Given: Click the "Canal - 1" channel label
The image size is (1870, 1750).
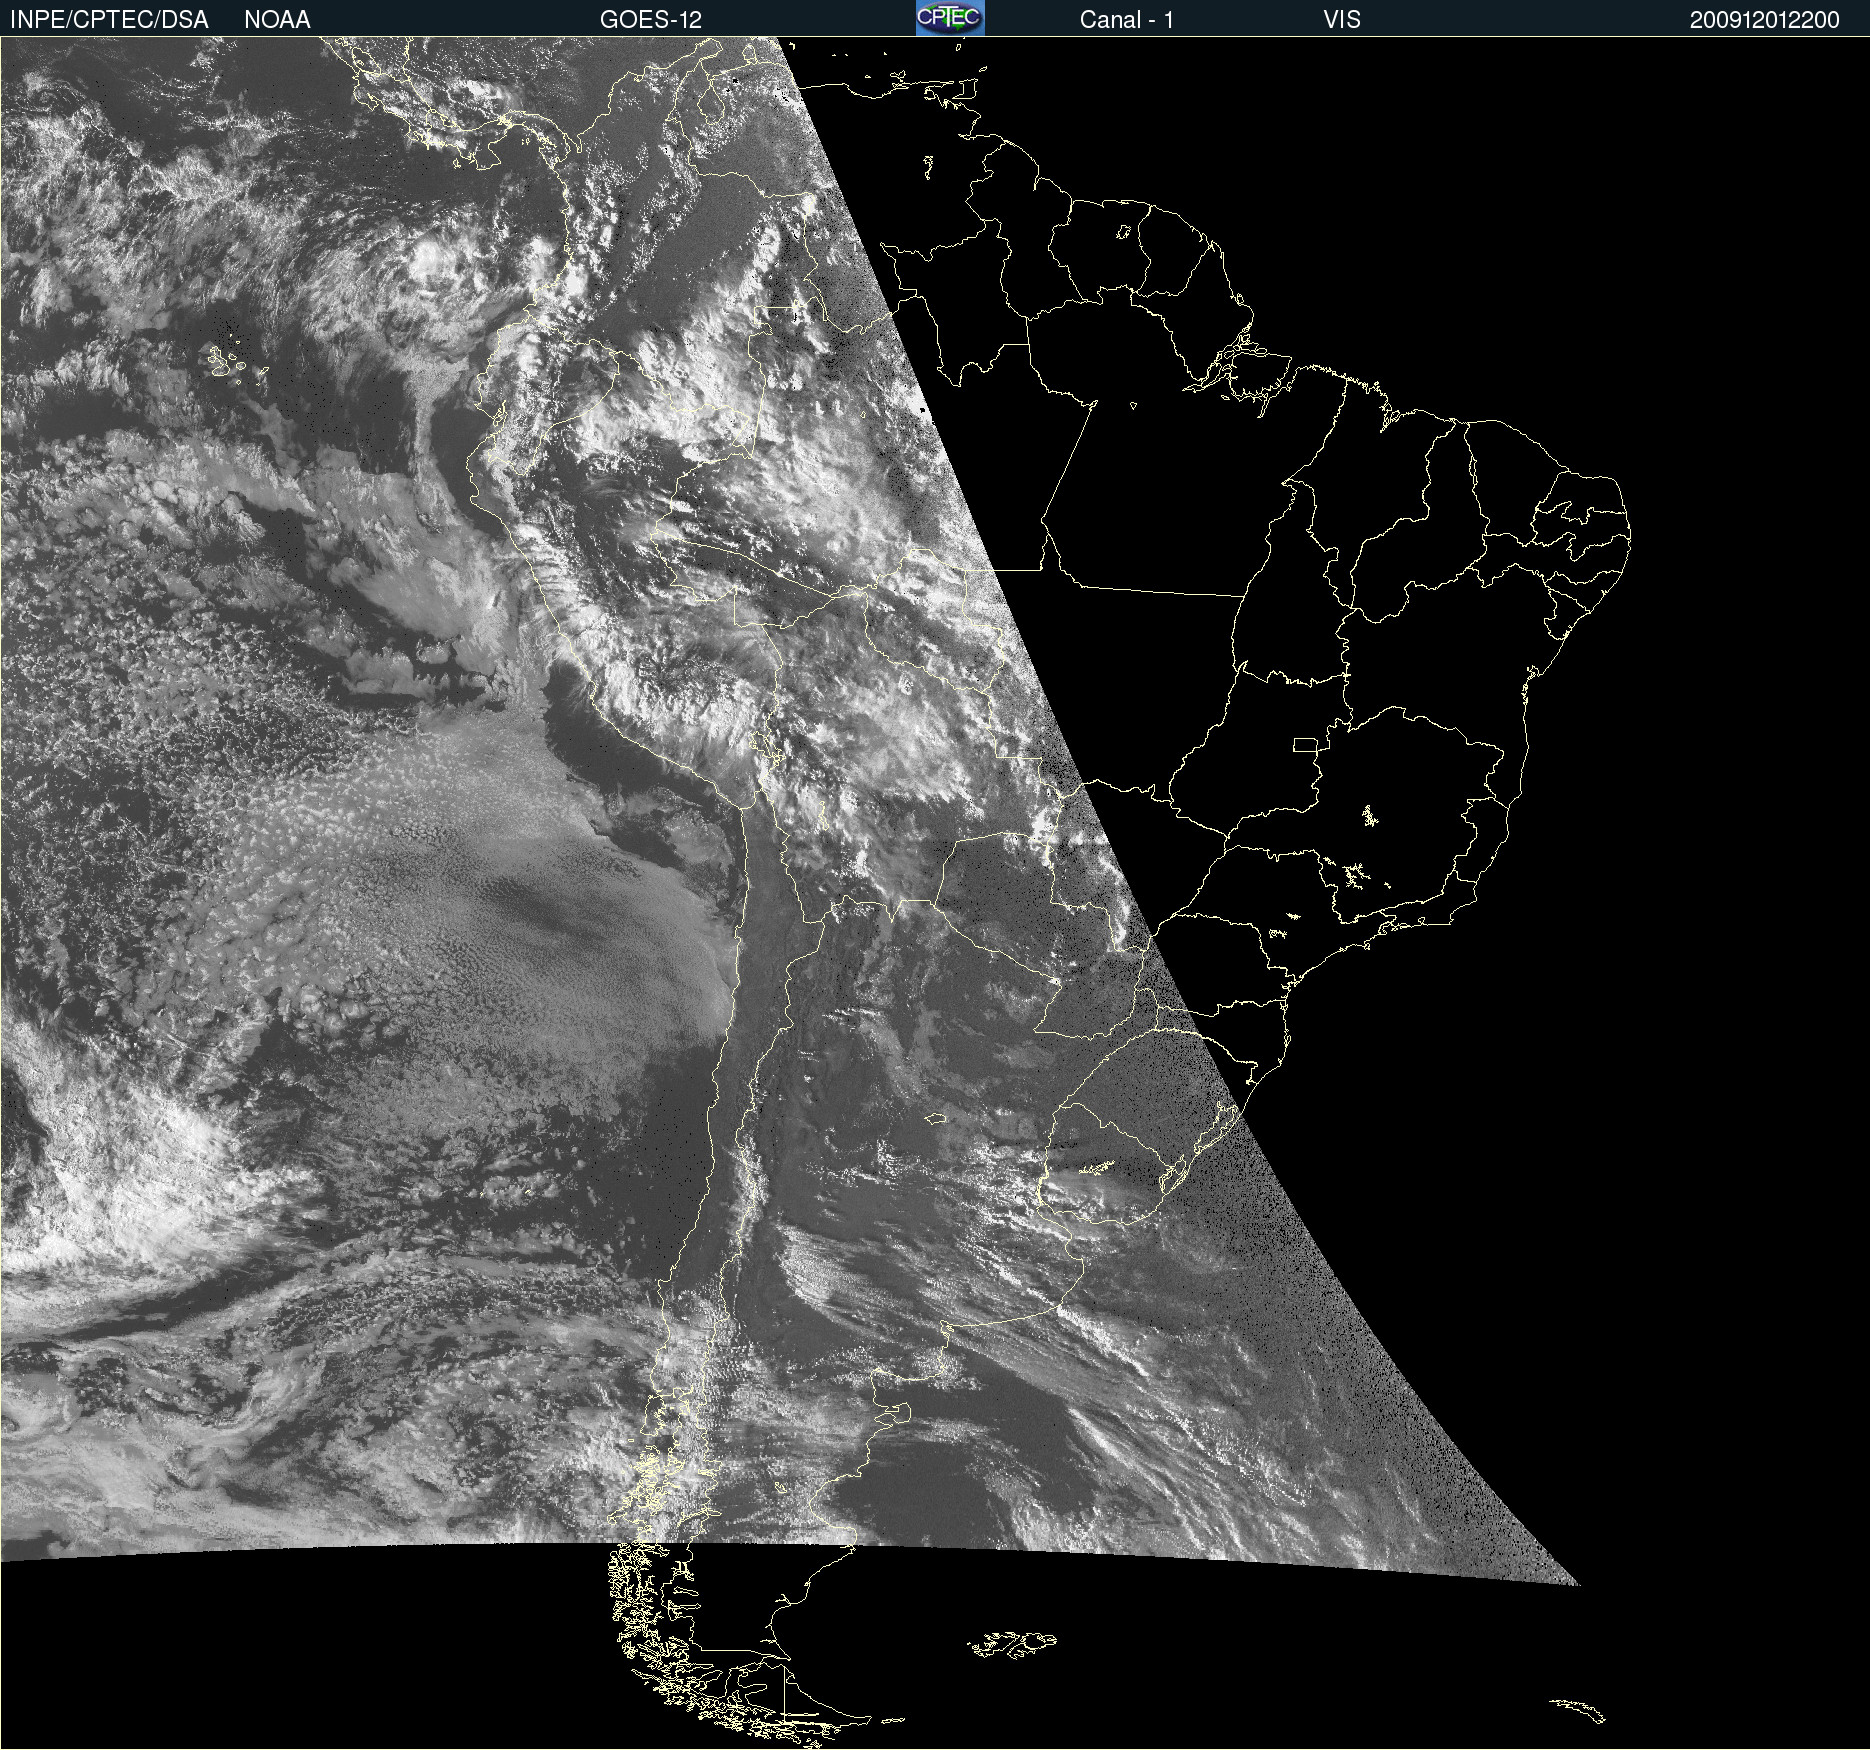Looking at the screenshot, I should click(x=1126, y=20).
